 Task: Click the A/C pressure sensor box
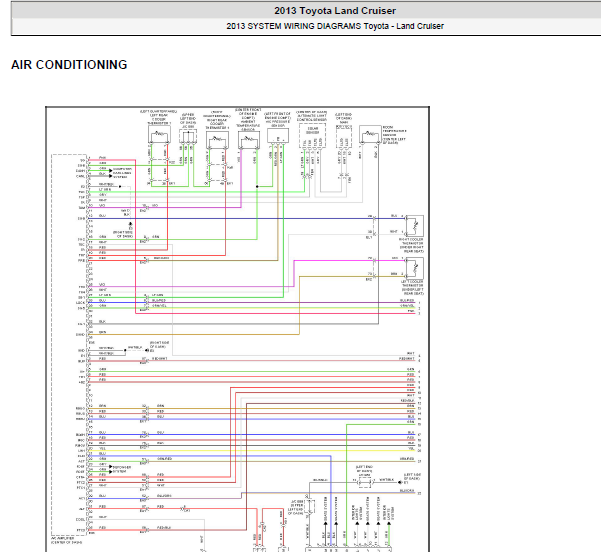pos(278,136)
